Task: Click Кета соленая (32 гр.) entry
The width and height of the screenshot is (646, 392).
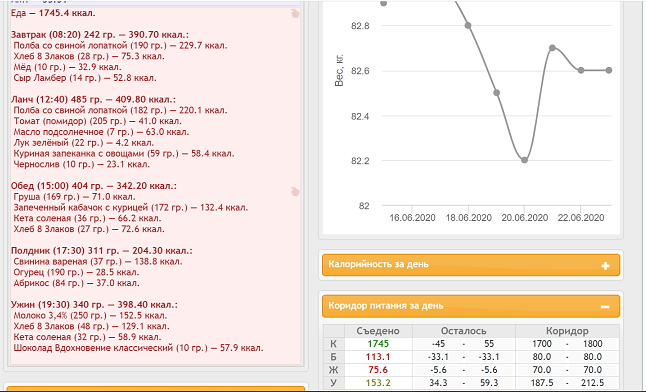Action: point(87,337)
